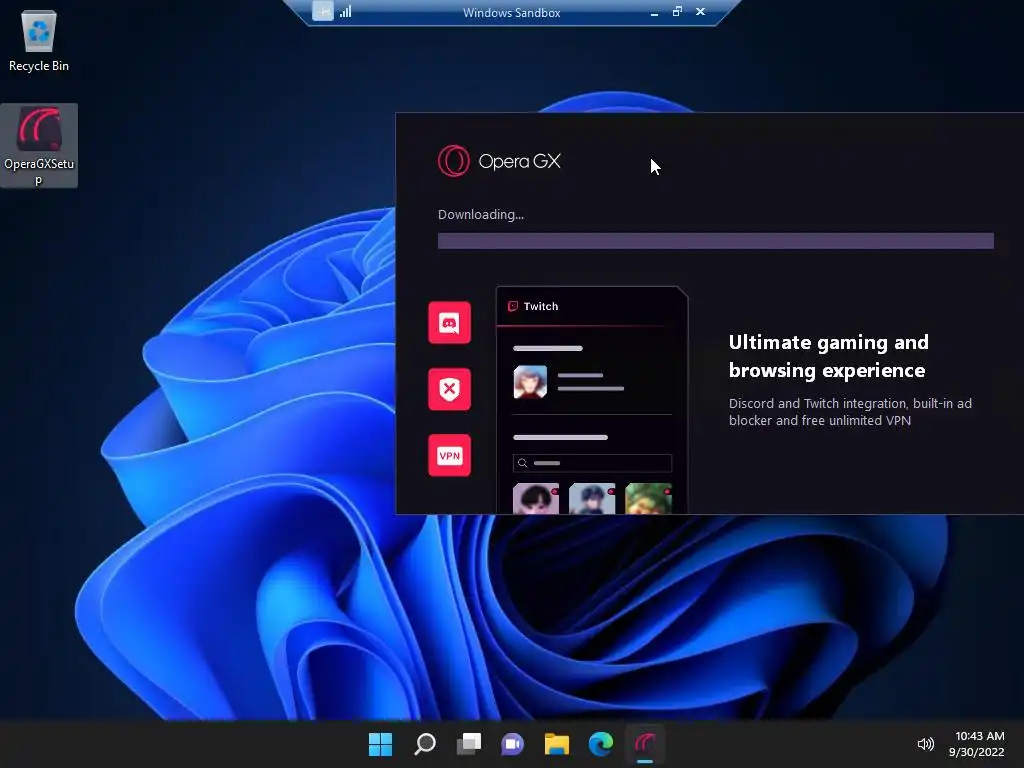The image size is (1024, 768).
Task: Click the red VPN icon
Action: (x=449, y=455)
